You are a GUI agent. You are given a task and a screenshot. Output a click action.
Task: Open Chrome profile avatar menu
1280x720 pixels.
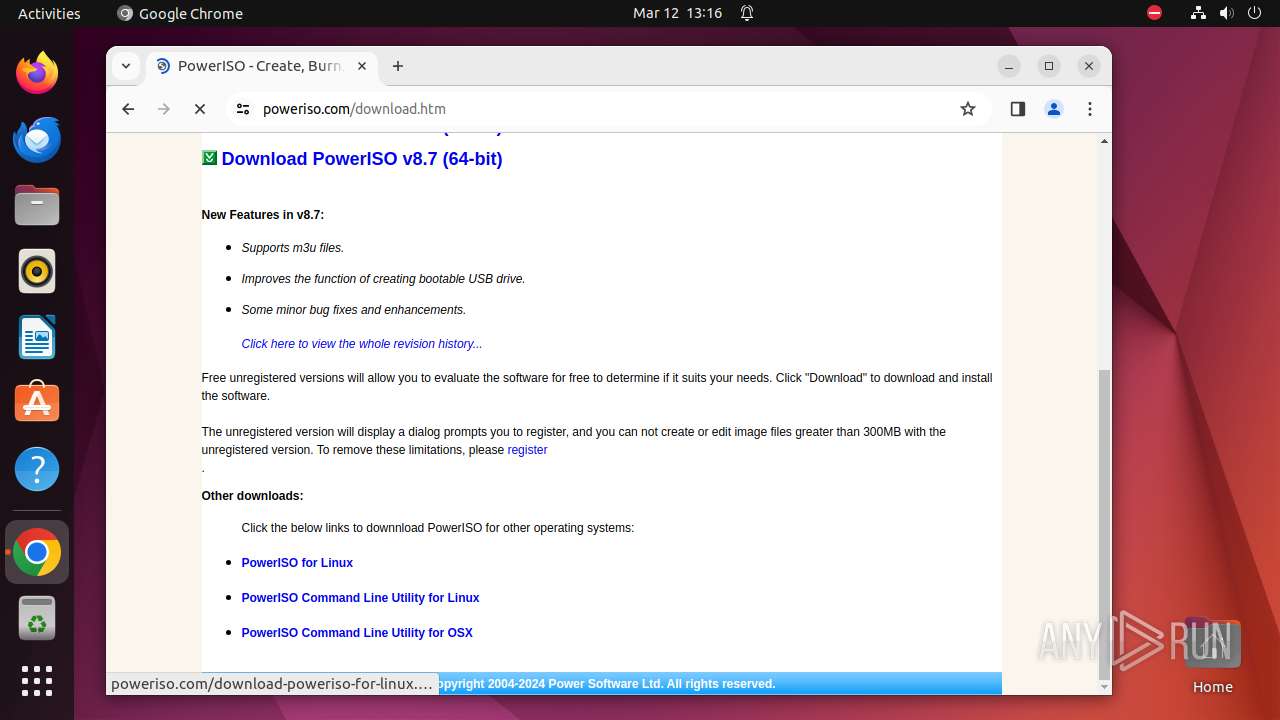1054,109
